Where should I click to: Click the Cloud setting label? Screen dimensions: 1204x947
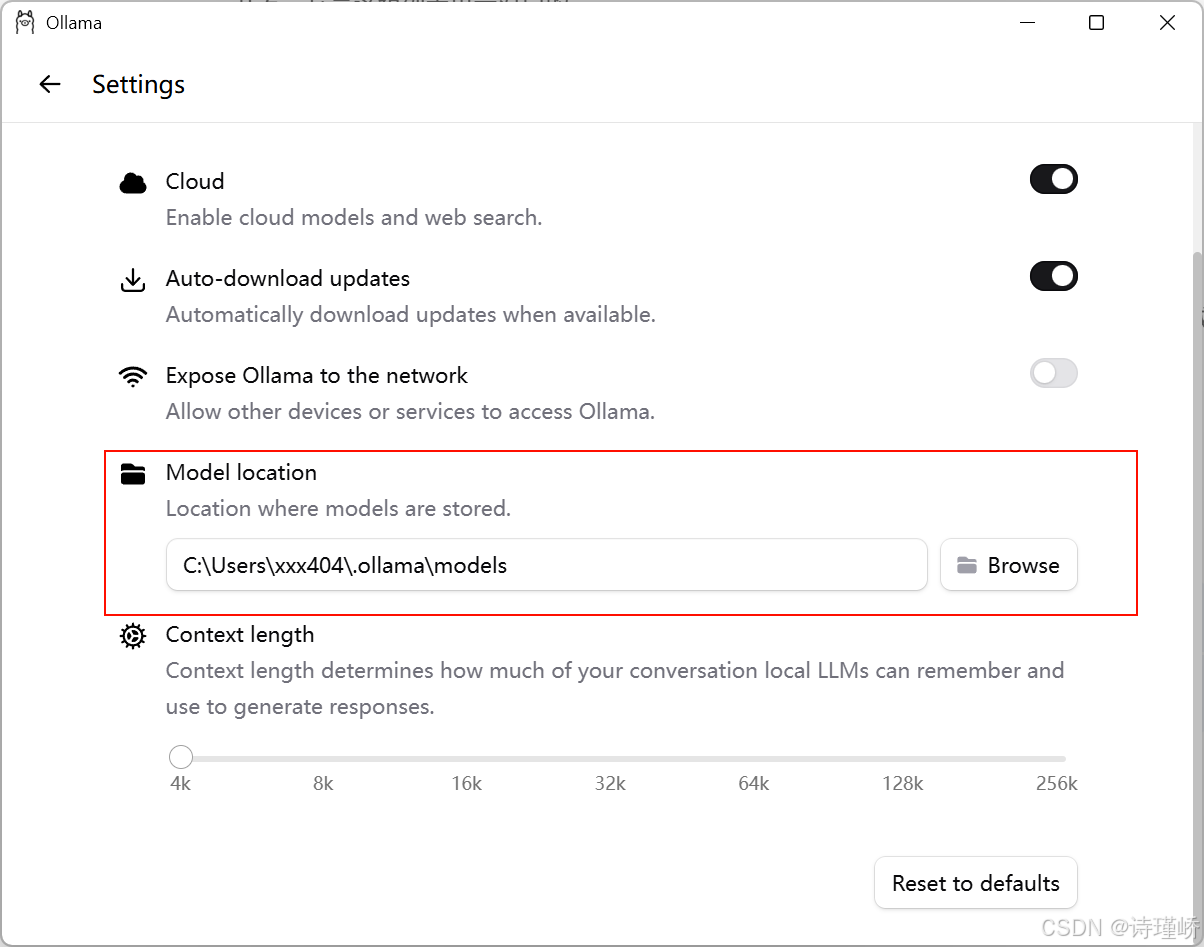(195, 181)
